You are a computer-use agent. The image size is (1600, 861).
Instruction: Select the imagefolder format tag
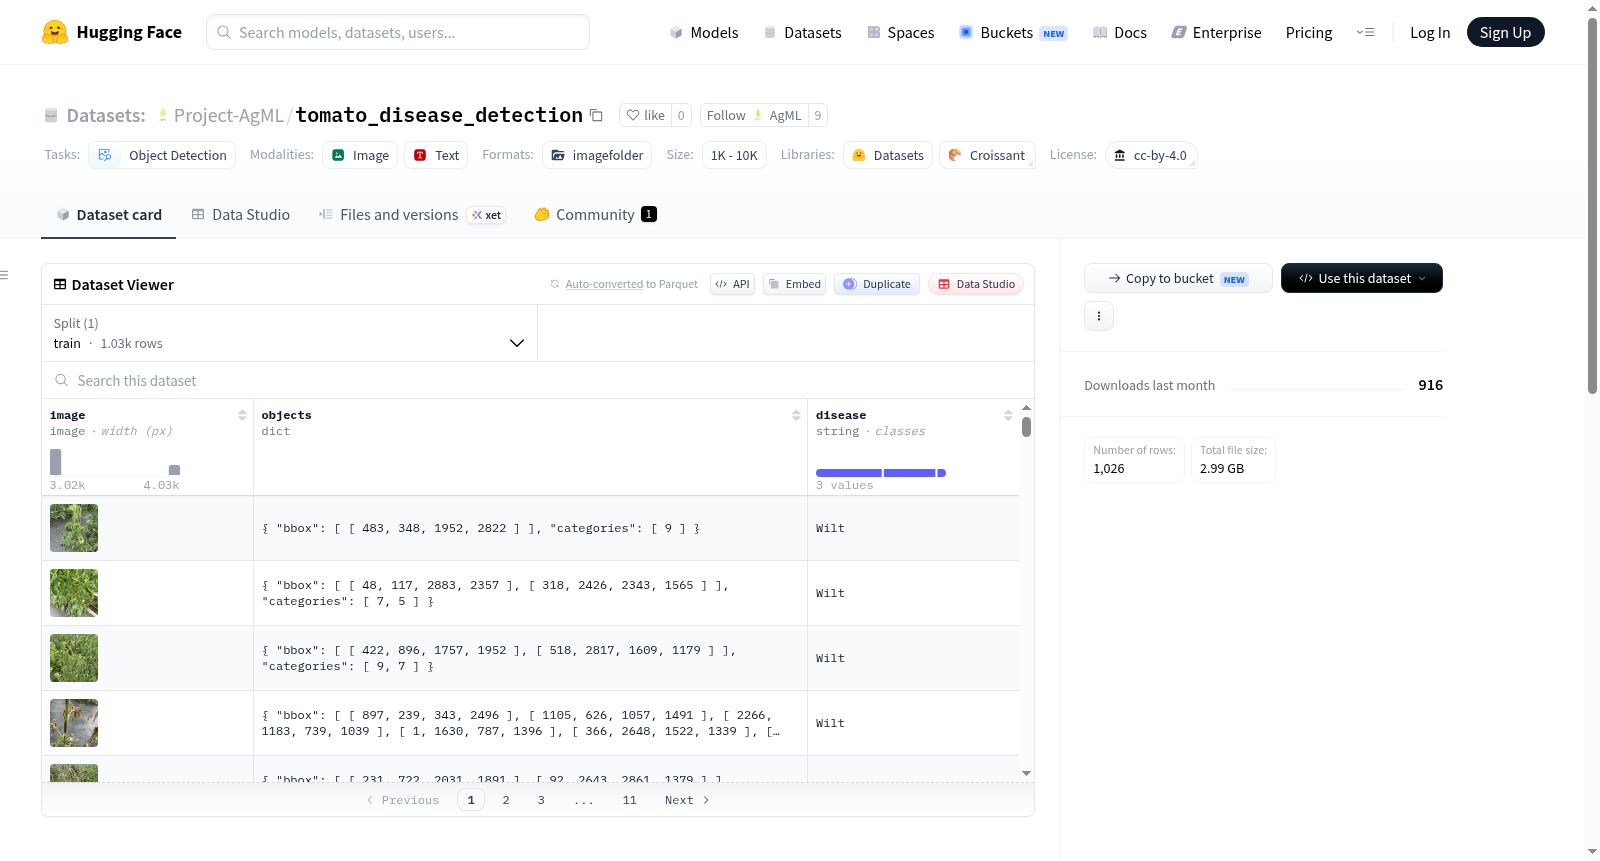click(x=597, y=155)
